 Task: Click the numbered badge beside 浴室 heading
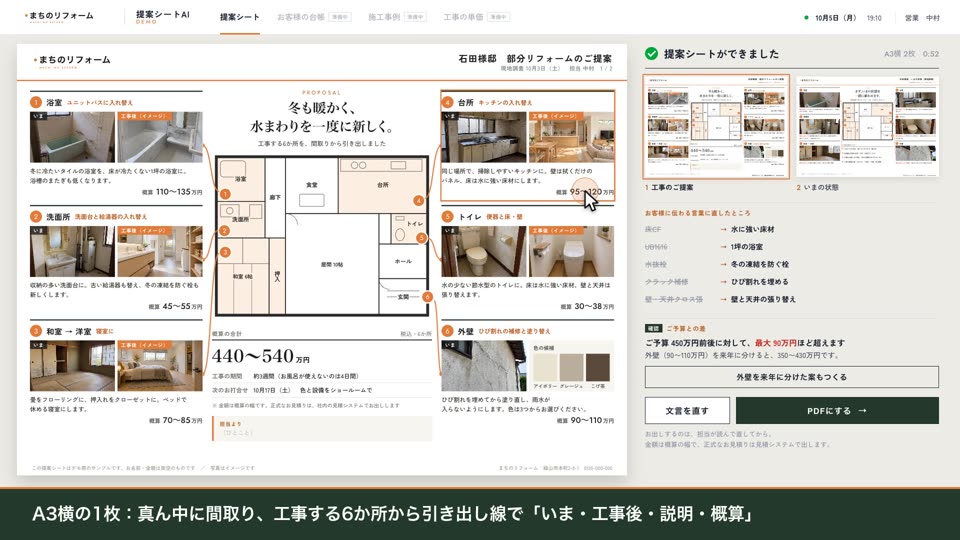coord(36,102)
